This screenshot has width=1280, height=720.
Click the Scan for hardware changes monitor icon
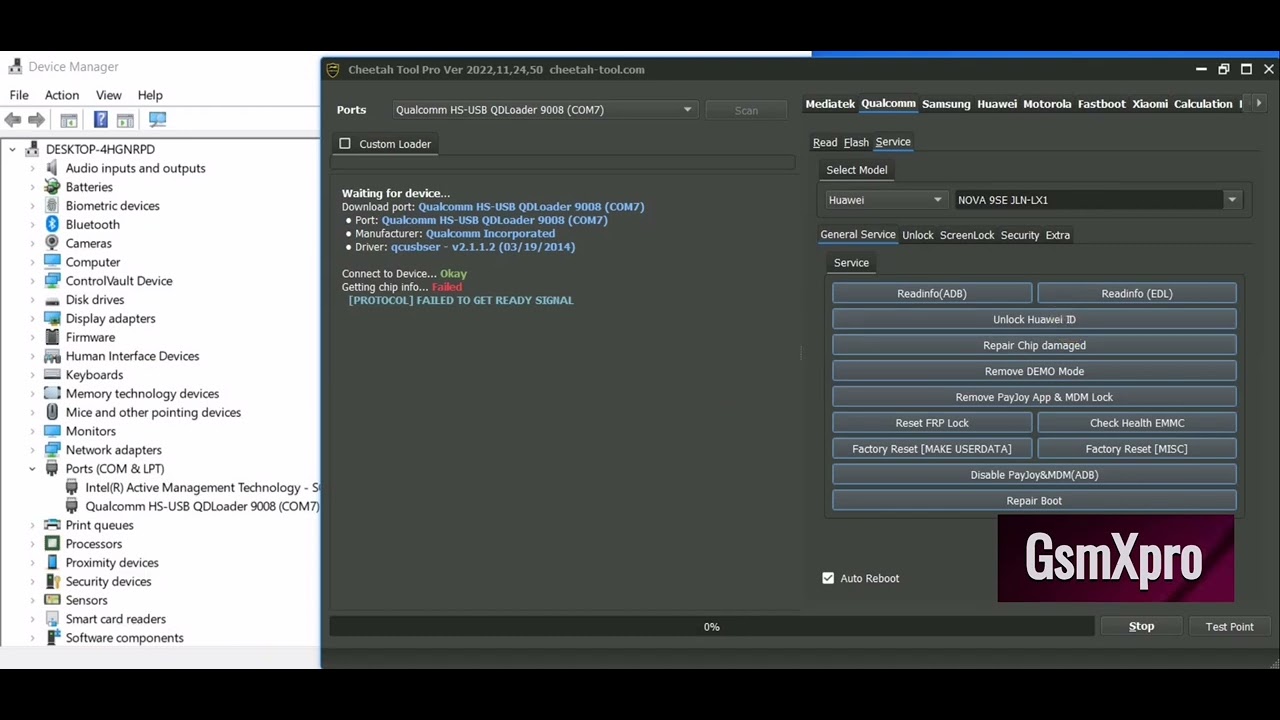coord(157,120)
